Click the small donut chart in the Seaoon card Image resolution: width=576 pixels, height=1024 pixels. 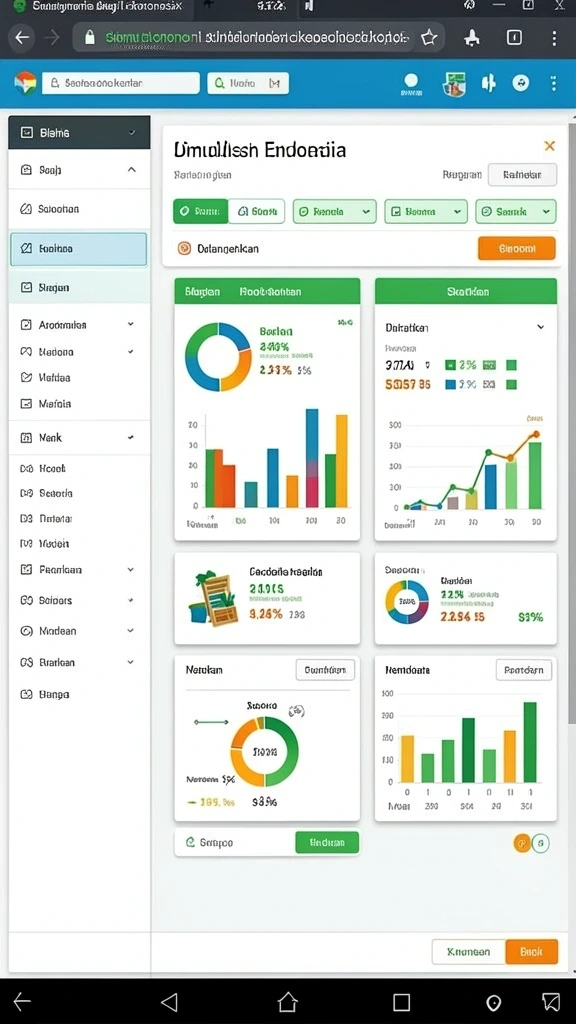[x=407, y=601]
